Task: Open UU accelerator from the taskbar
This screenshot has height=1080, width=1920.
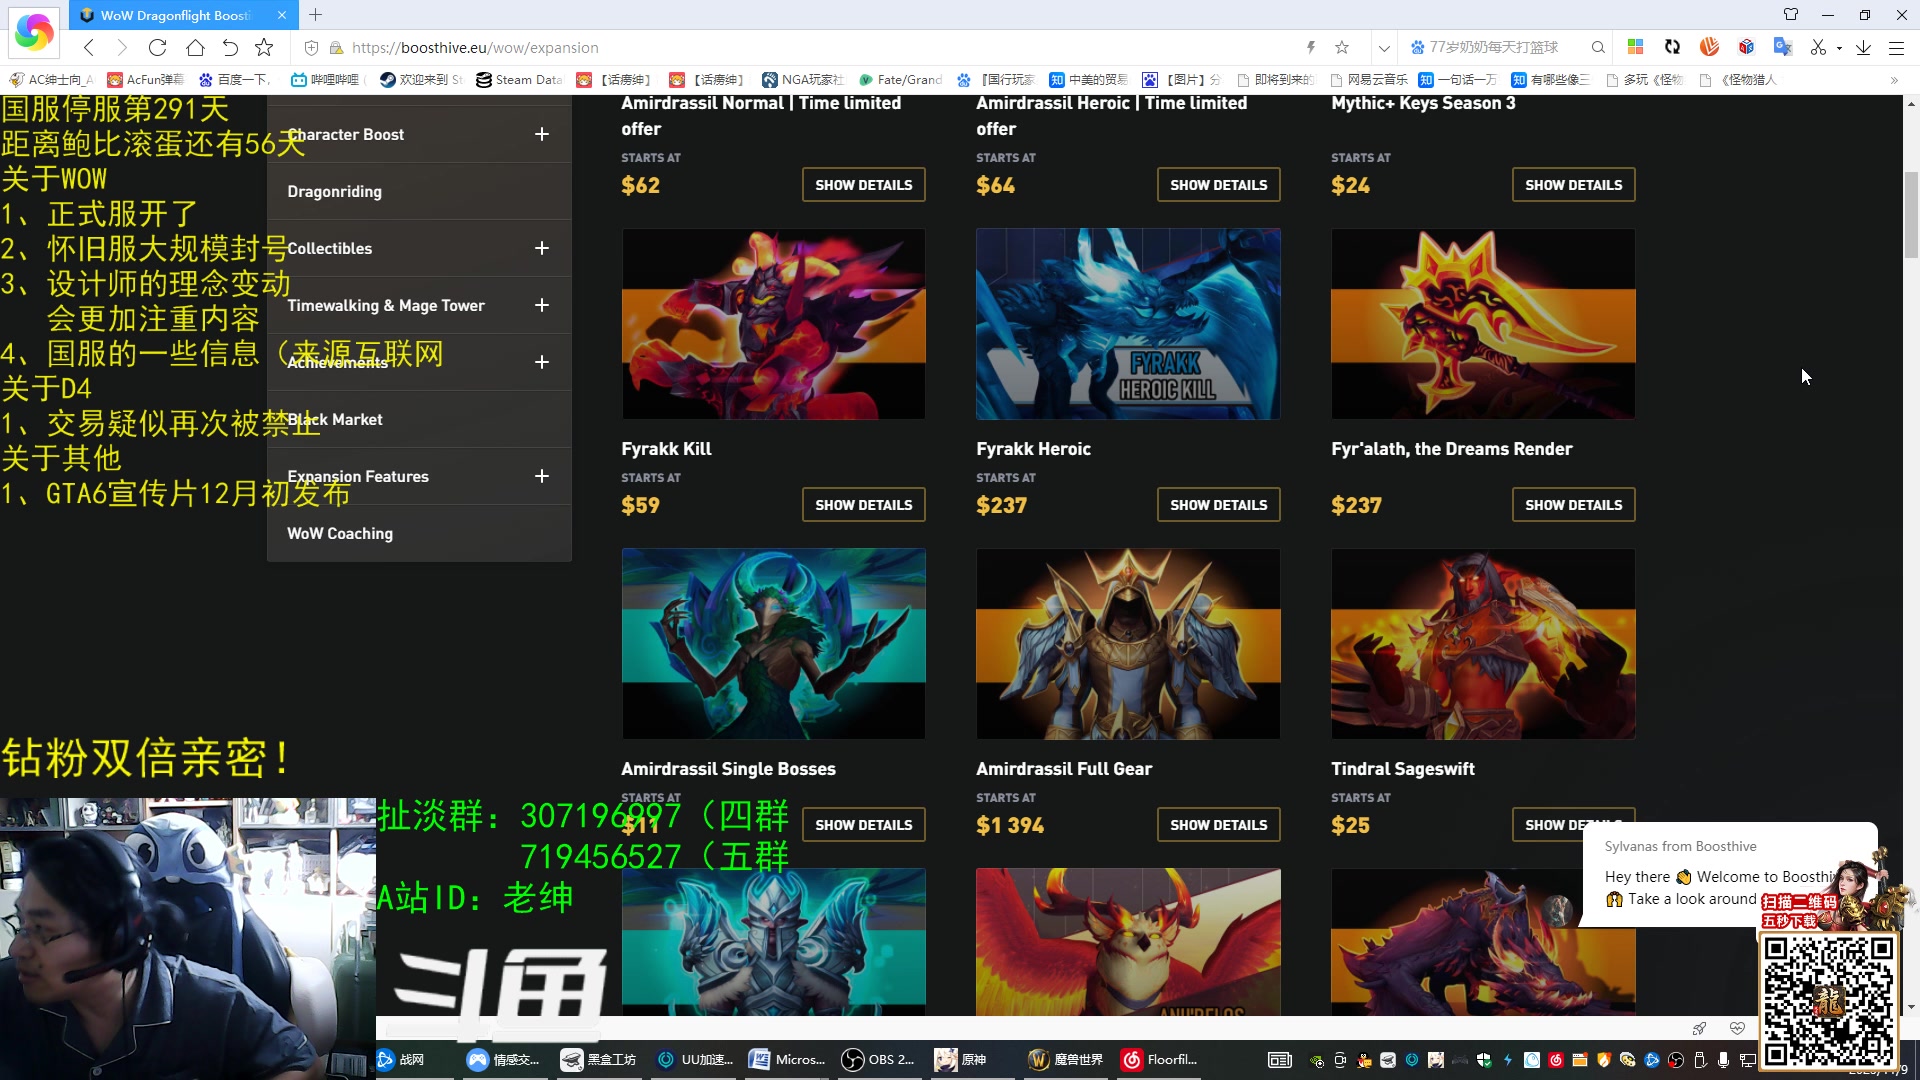Action: 695,1060
